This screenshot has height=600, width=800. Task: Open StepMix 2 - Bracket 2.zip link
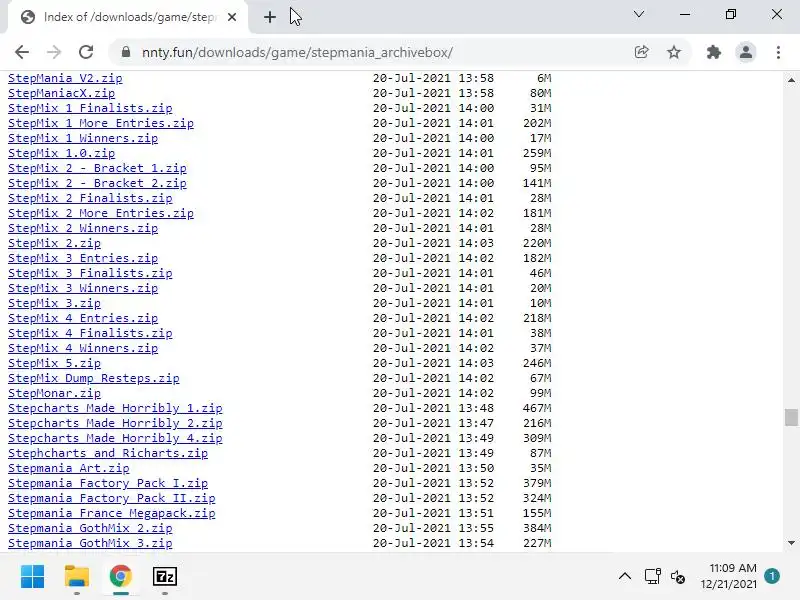coord(97,183)
